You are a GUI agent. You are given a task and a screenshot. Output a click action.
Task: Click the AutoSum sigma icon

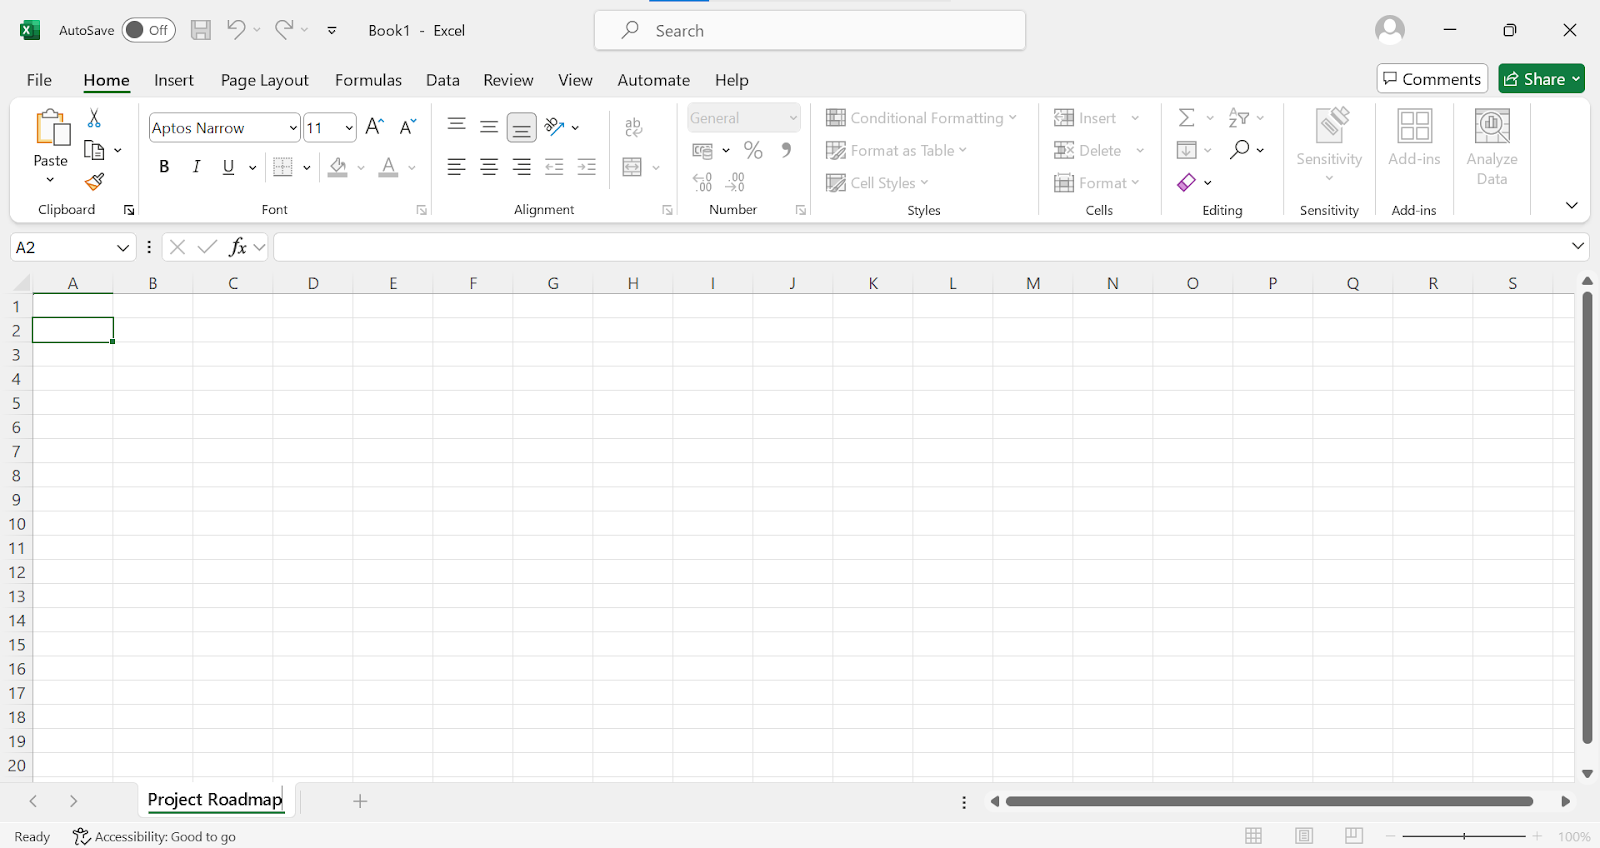[x=1187, y=118]
